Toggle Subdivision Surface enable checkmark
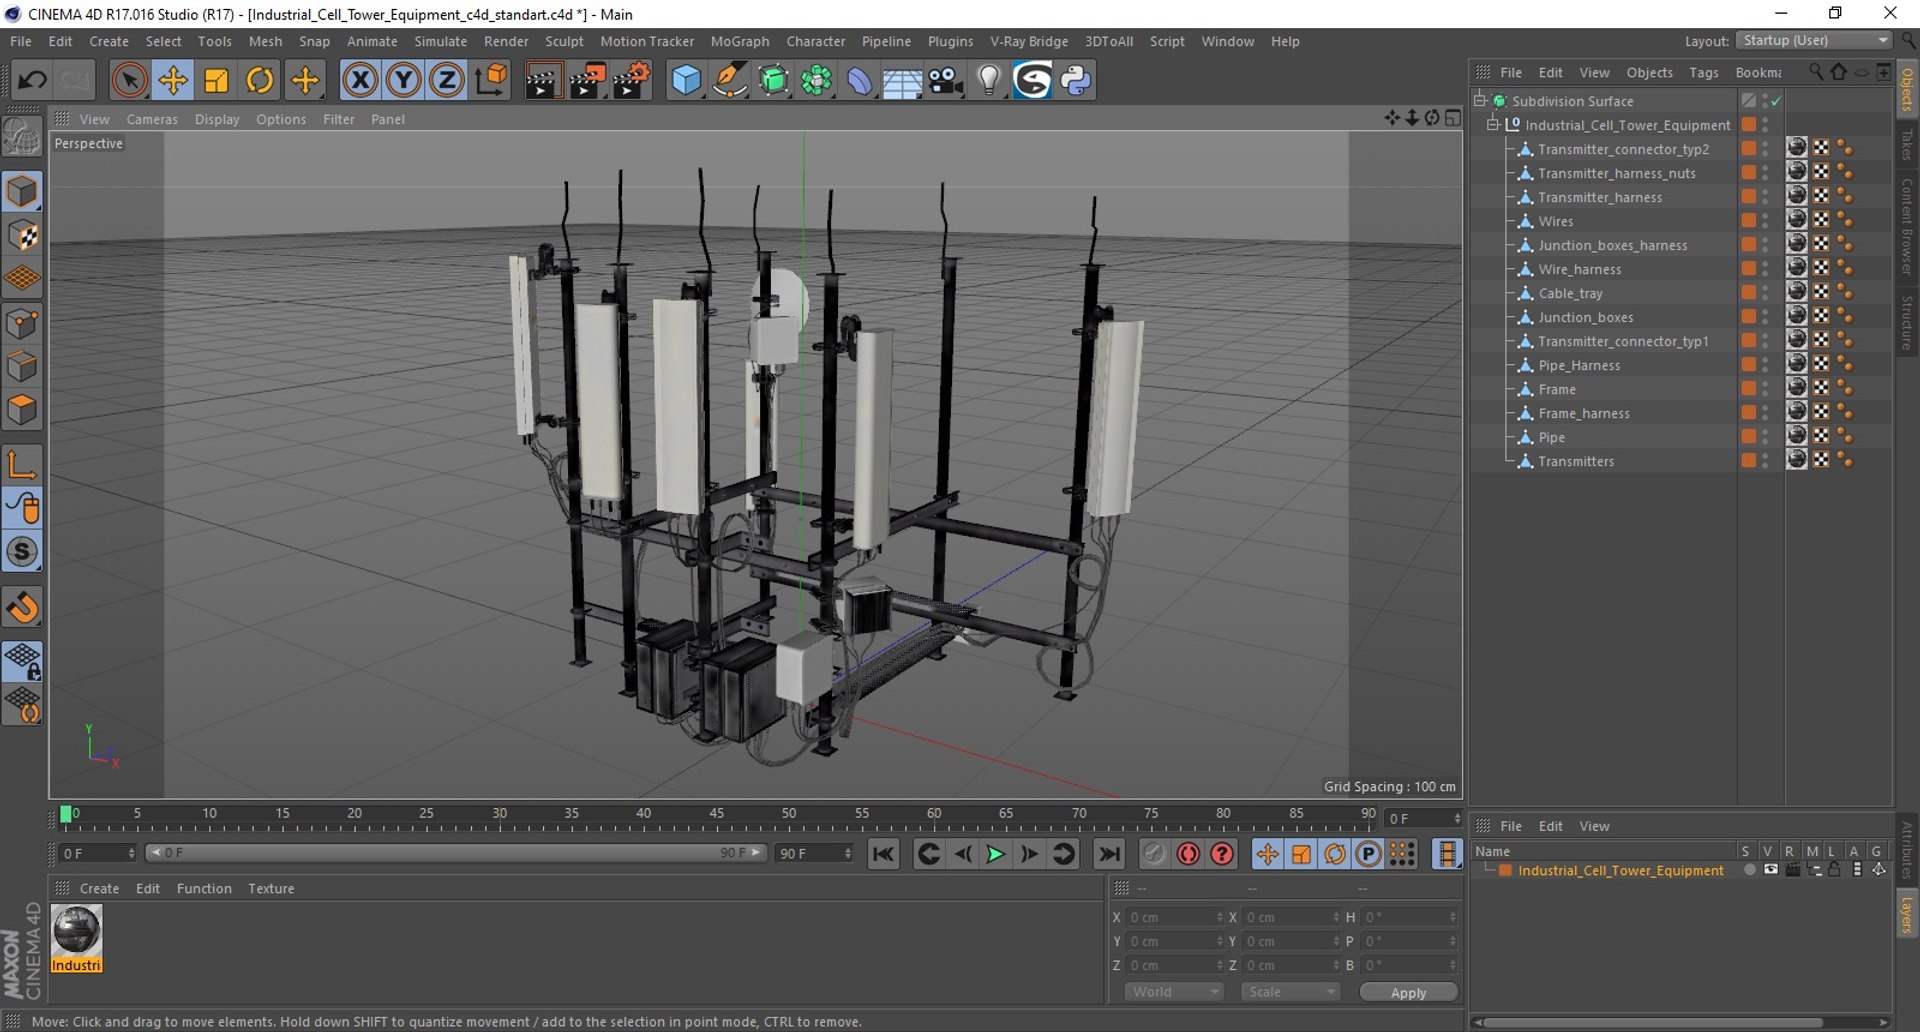 point(1776,101)
